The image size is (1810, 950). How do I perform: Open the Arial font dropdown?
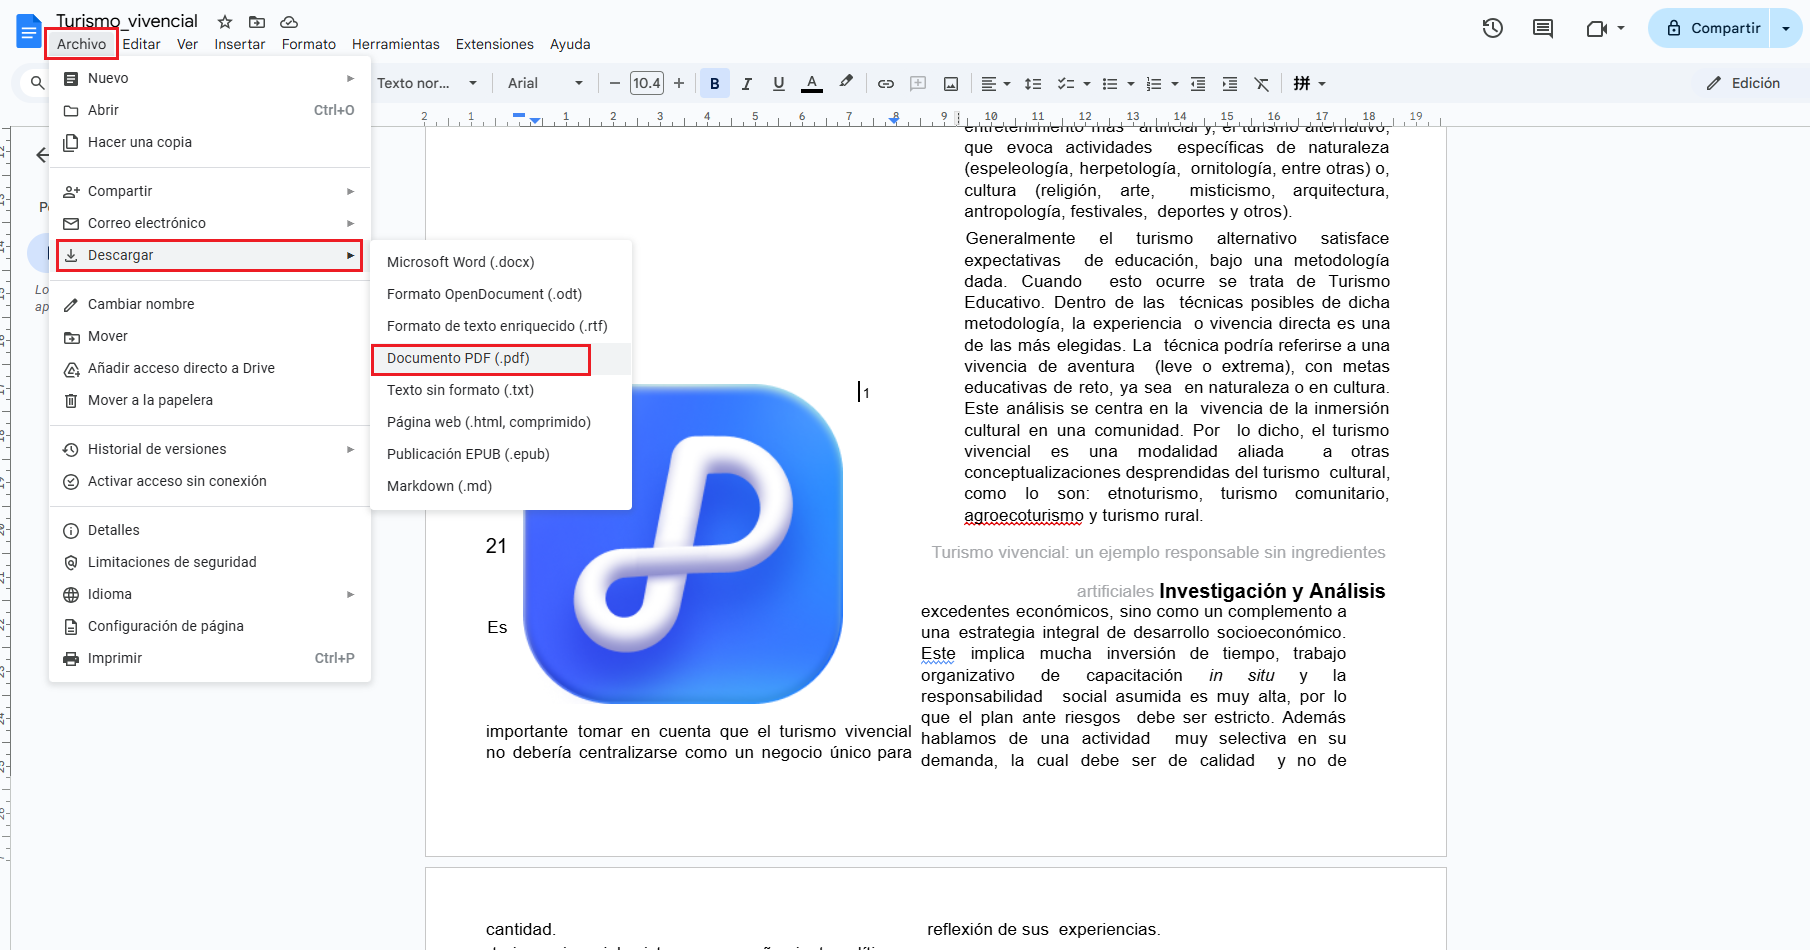click(544, 84)
